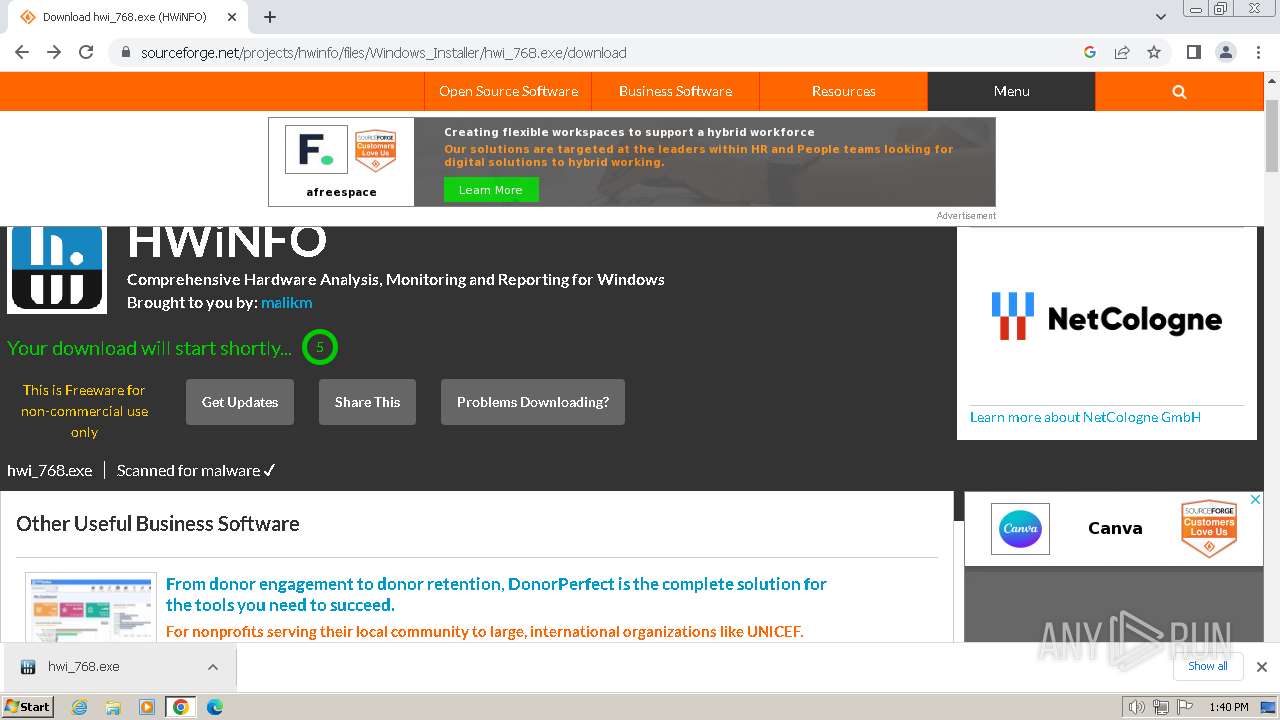The width and height of the screenshot is (1280, 720).
Task: Open the malikm author link
Action: tap(286, 302)
